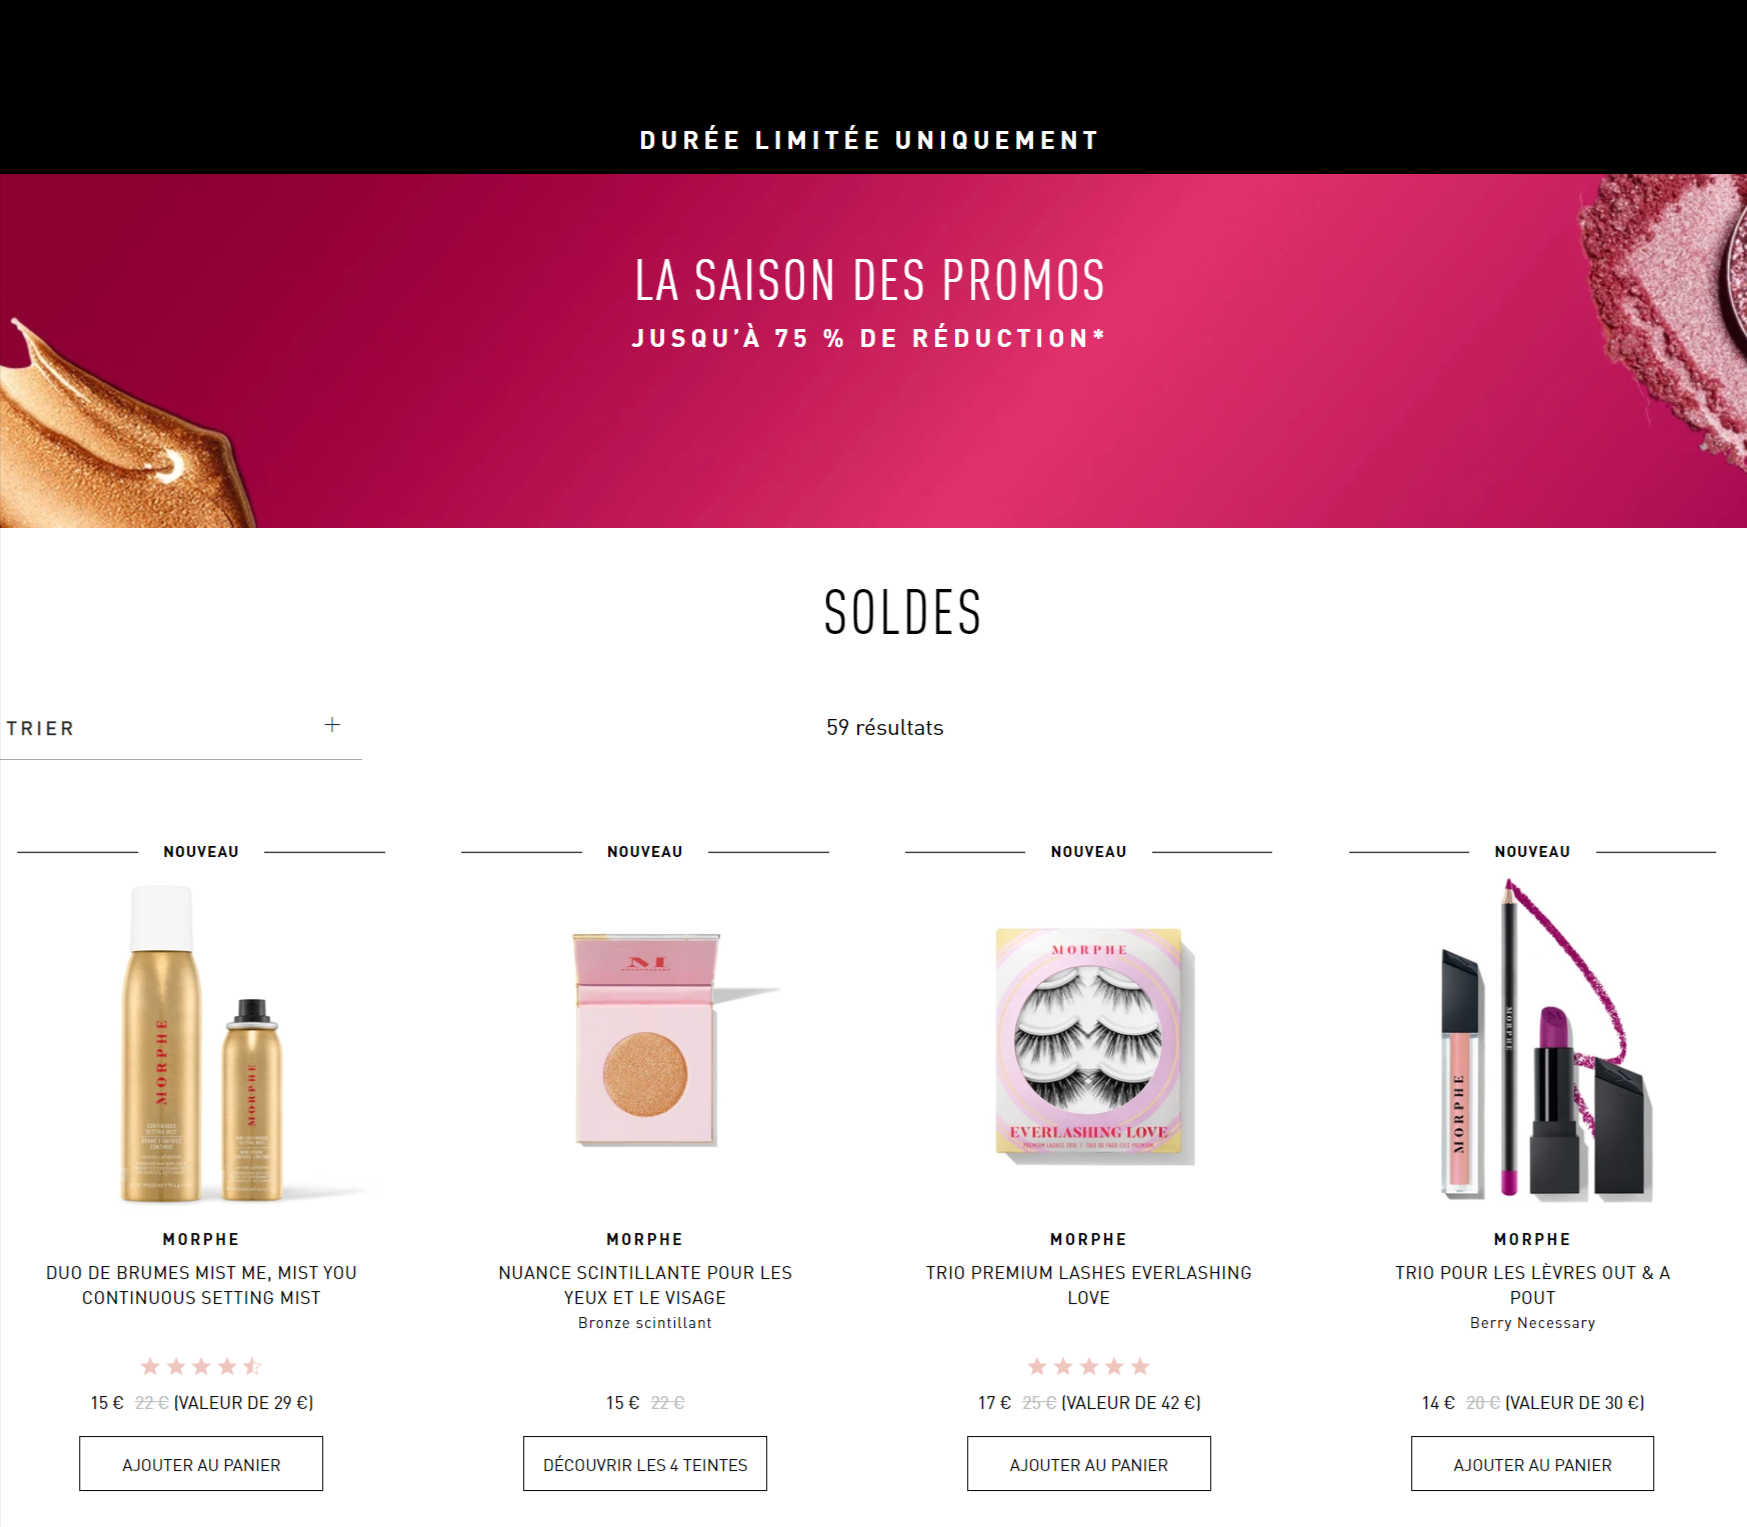Click Découvrir les 4 teintes button

[x=645, y=1464]
